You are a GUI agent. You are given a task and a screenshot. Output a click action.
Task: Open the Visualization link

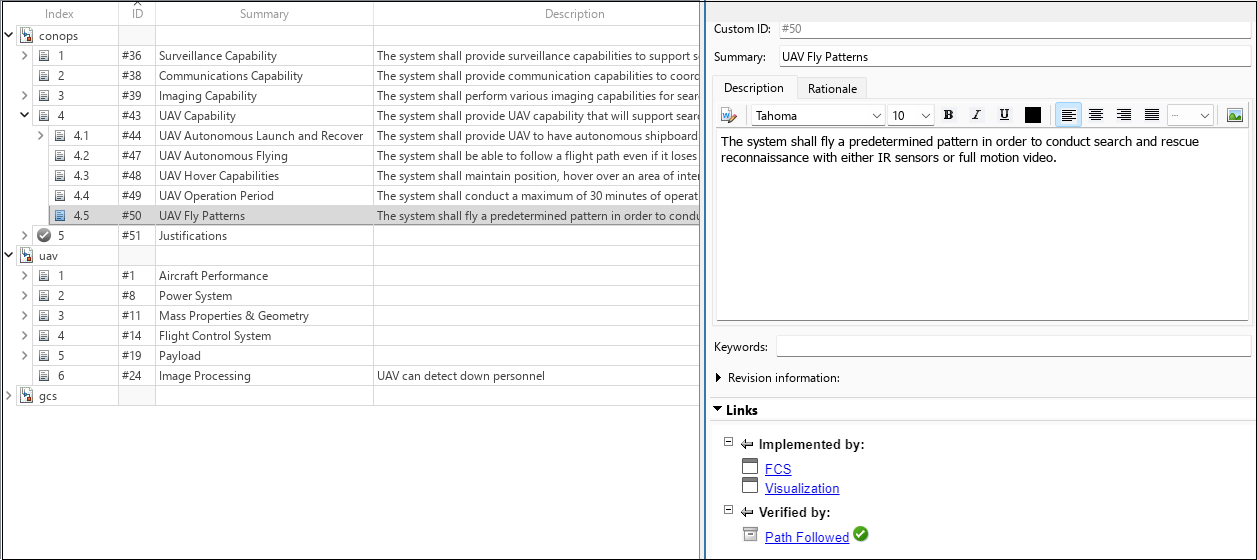pos(802,488)
